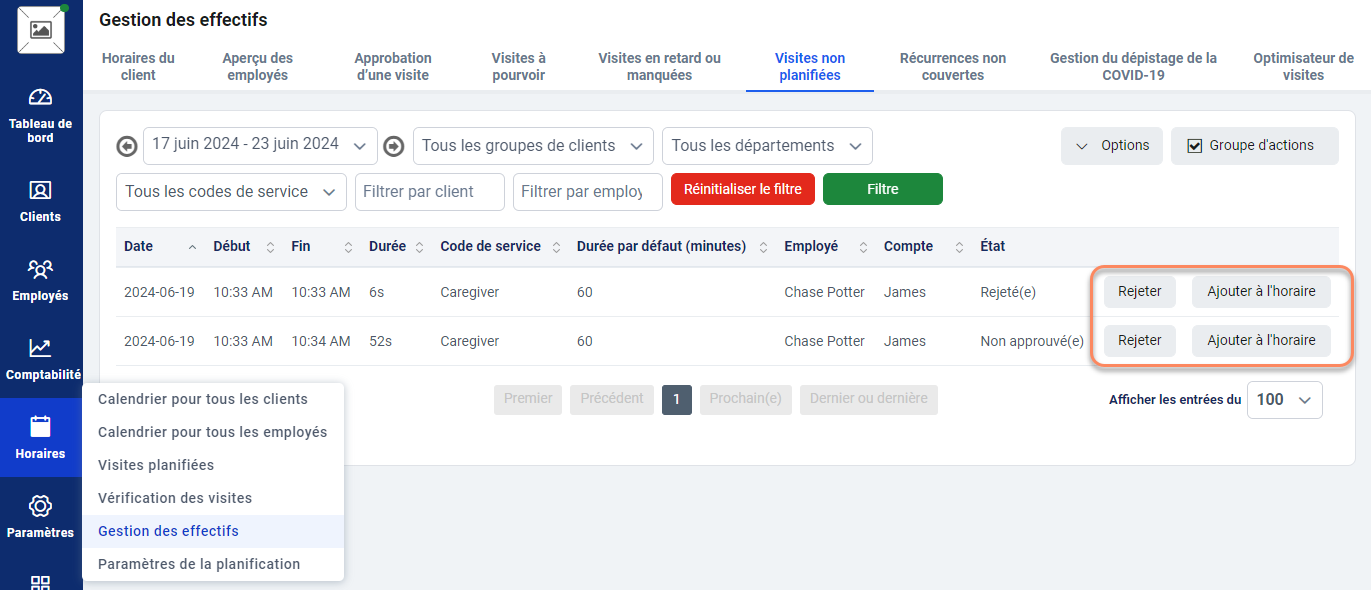The width and height of the screenshot is (1371, 590).
Task: Switch to Visites à pourvoir tab
Action: click(518, 66)
